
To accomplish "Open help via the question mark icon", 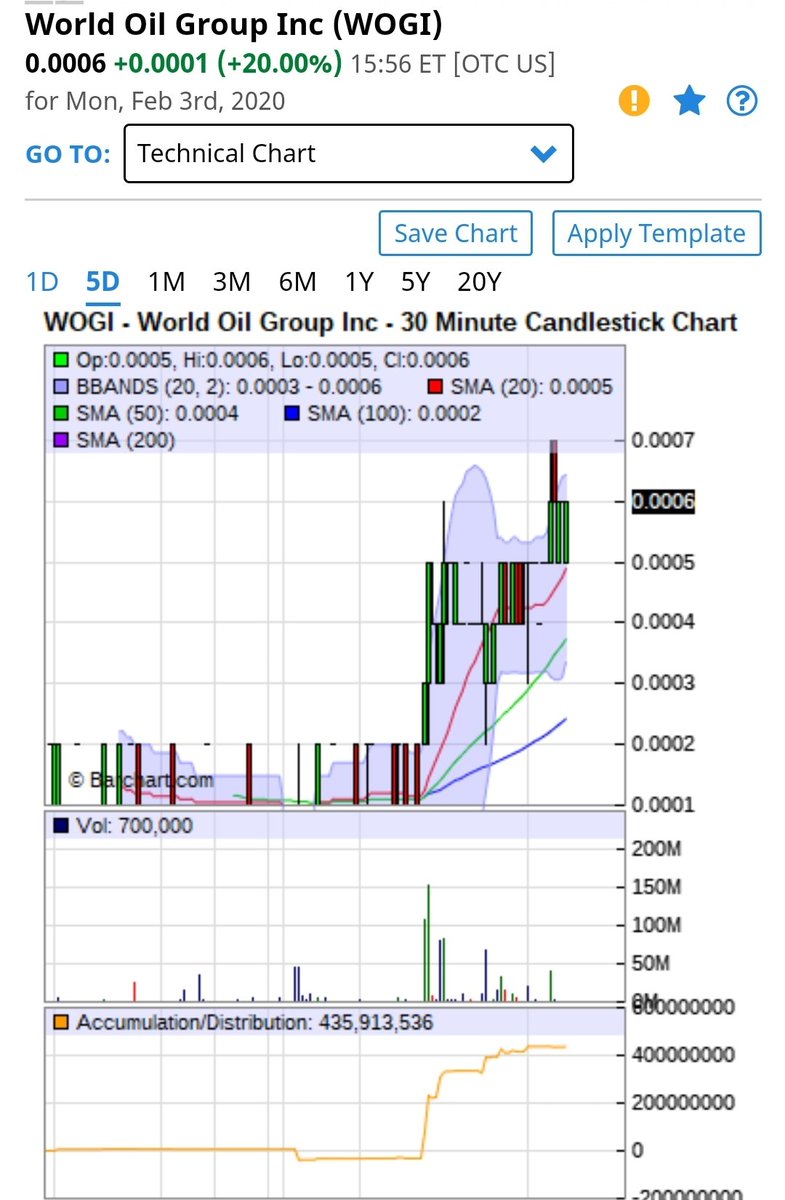I will click(742, 101).
